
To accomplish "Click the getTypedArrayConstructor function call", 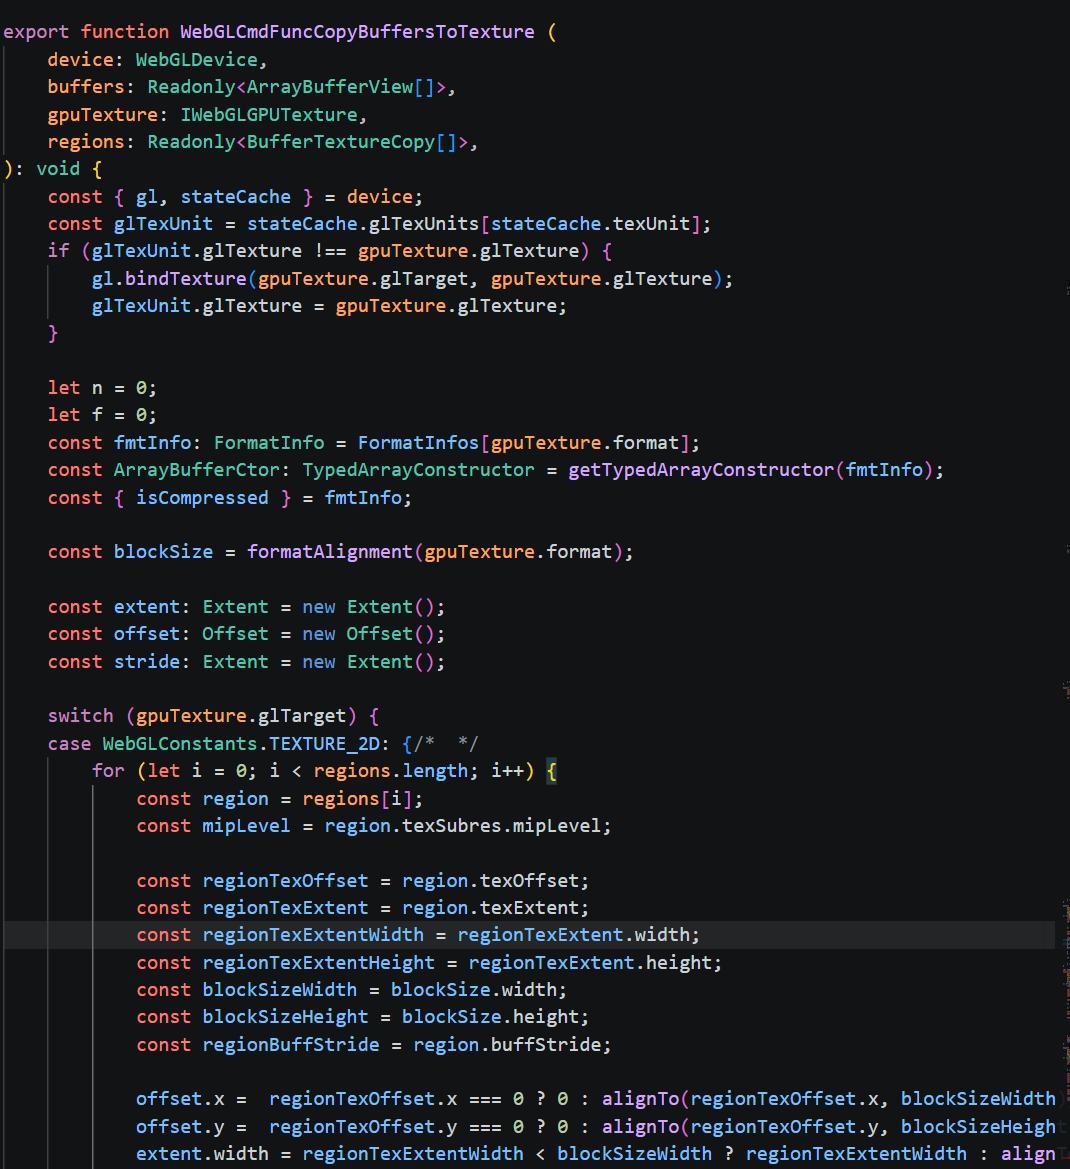I will [x=701, y=470].
